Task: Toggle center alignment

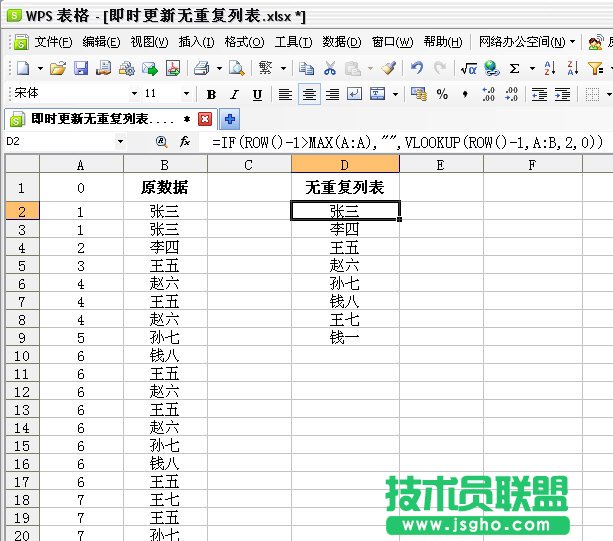Action: point(309,94)
